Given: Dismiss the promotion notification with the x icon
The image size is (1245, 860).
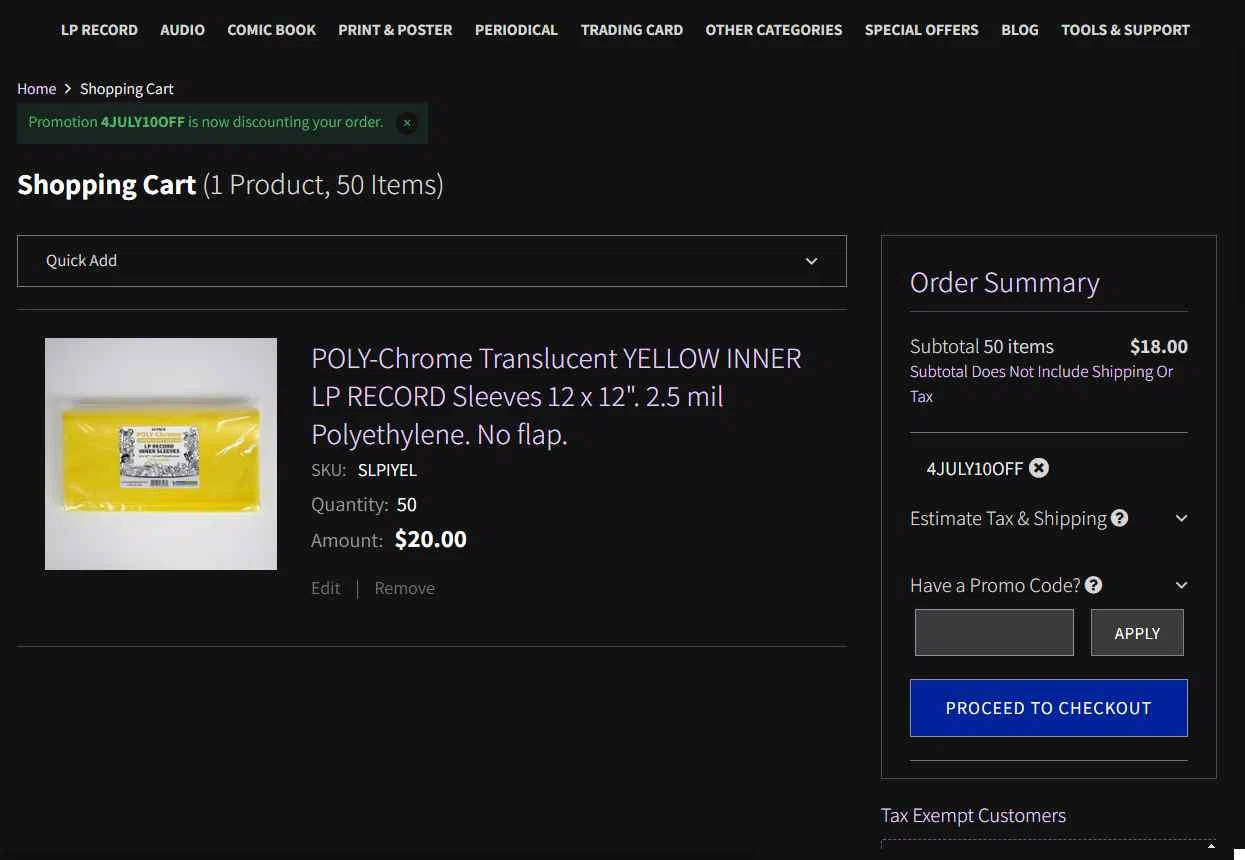Looking at the screenshot, I should click(x=407, y=123).
